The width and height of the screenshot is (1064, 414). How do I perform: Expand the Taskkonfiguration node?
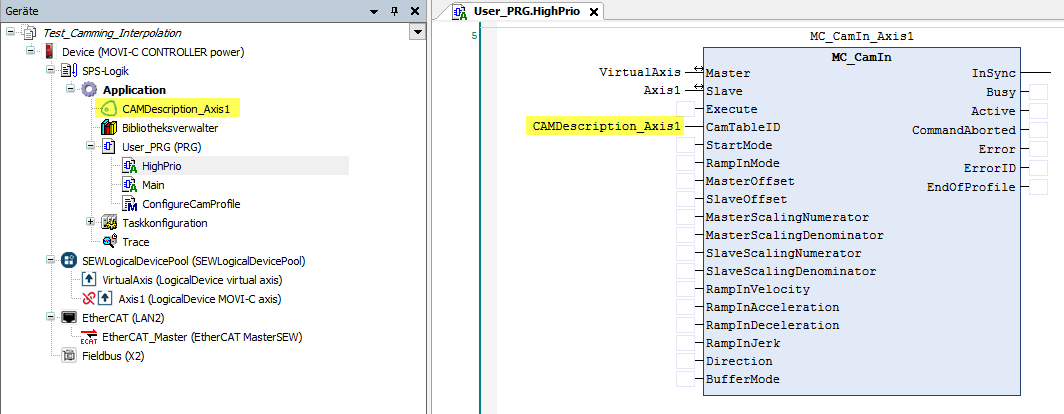tap(91, 223)
